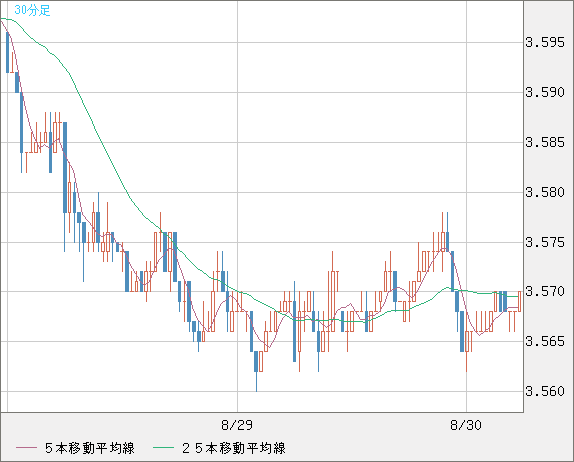Select the 3.580 price axis label
Image resolution: width=574 pixels, height=462 pixels.
545,192
